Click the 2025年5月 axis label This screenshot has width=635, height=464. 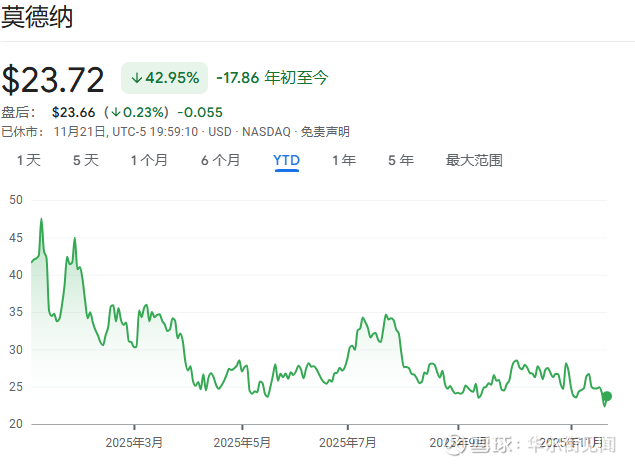[242, 443]
